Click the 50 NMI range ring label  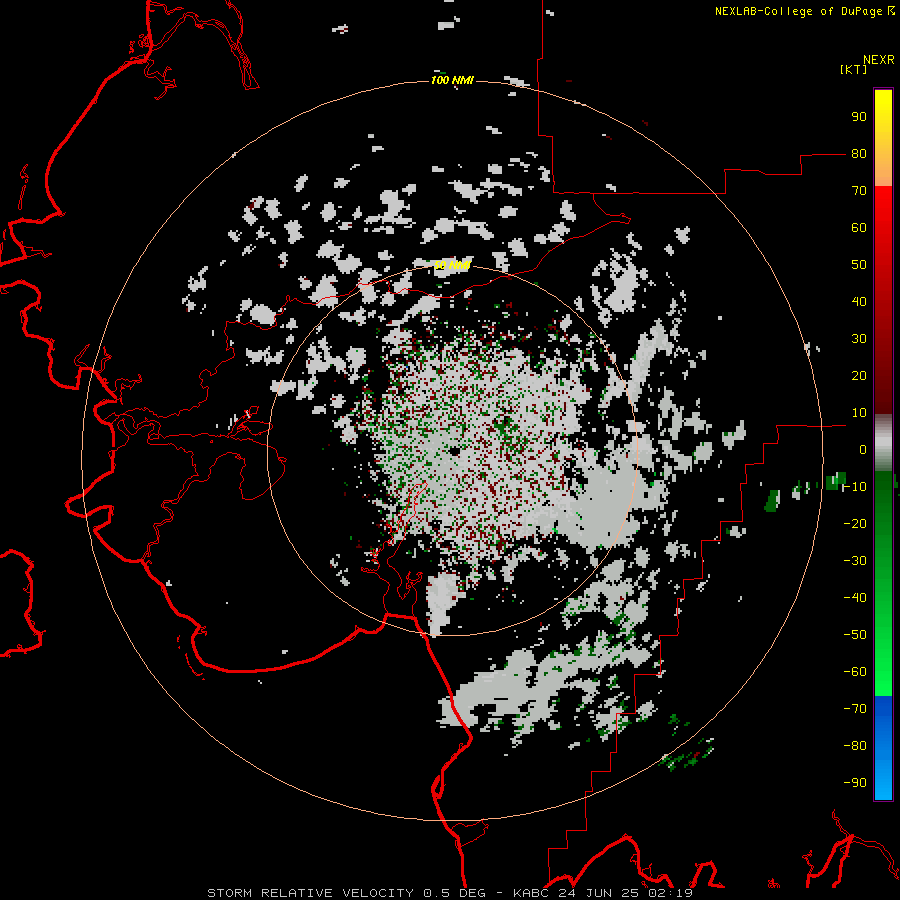point(452,265)
